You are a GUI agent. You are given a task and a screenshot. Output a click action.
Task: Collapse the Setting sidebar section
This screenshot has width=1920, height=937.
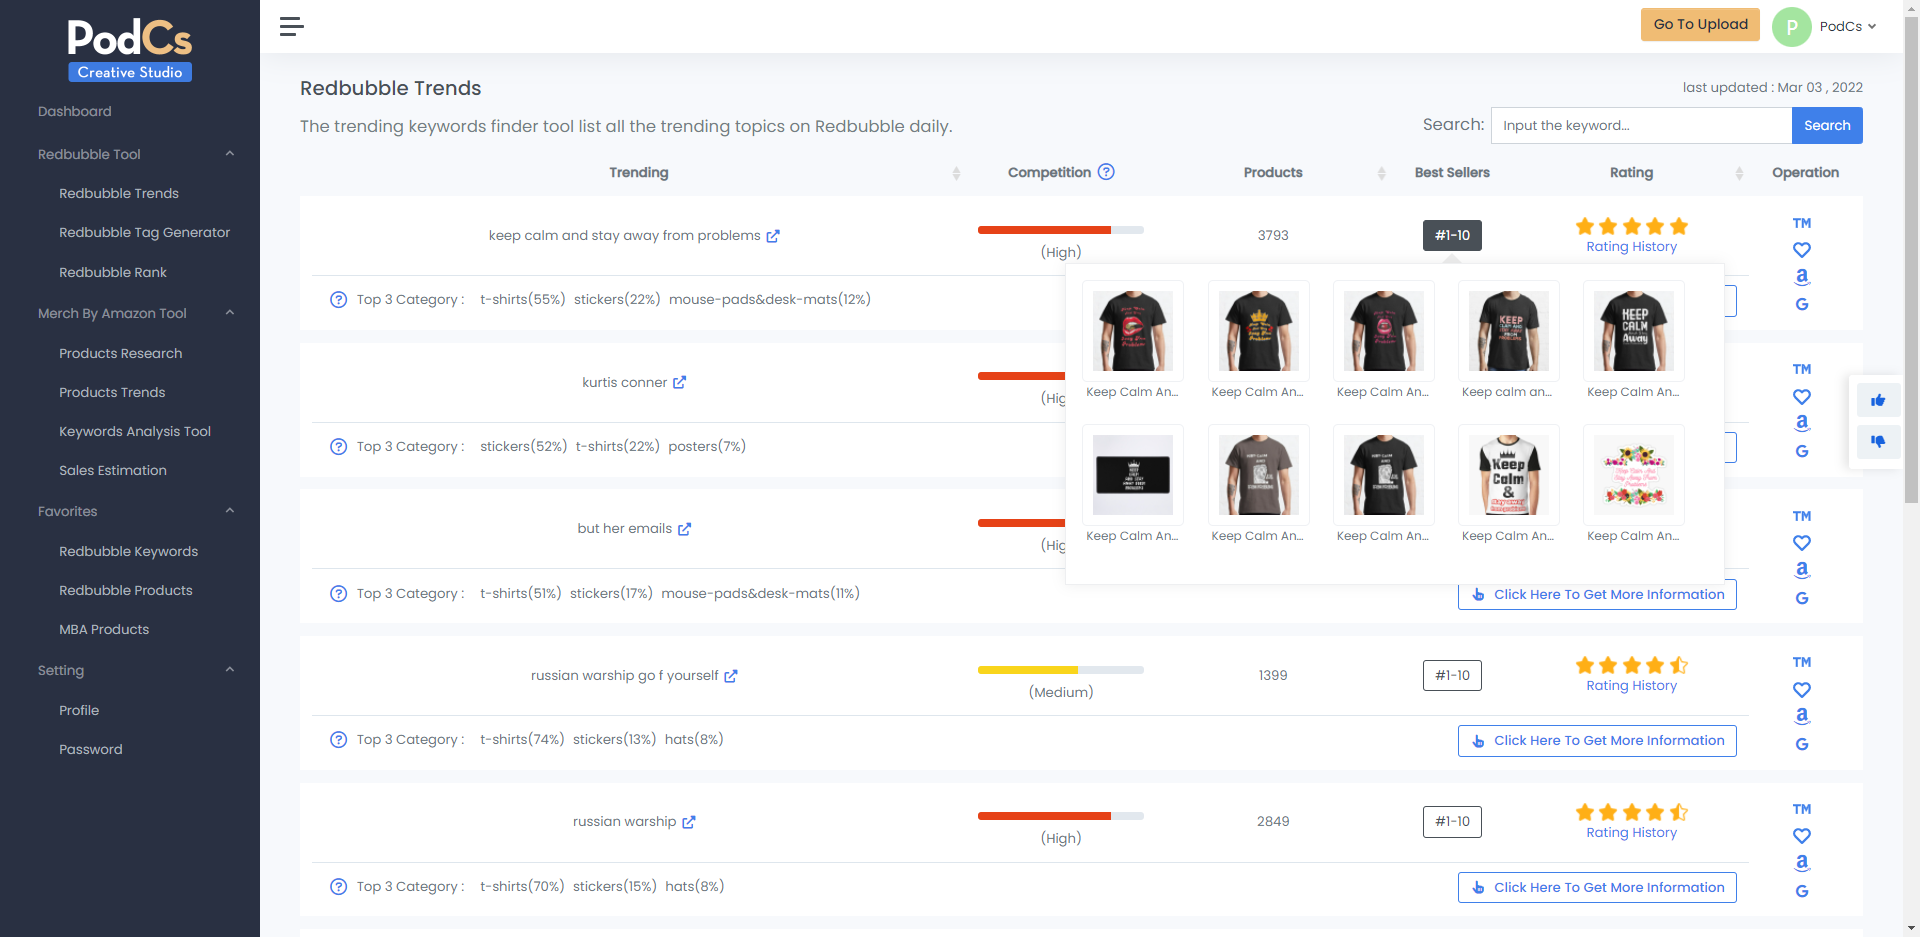pyautogui.click(x=230, y=670)
